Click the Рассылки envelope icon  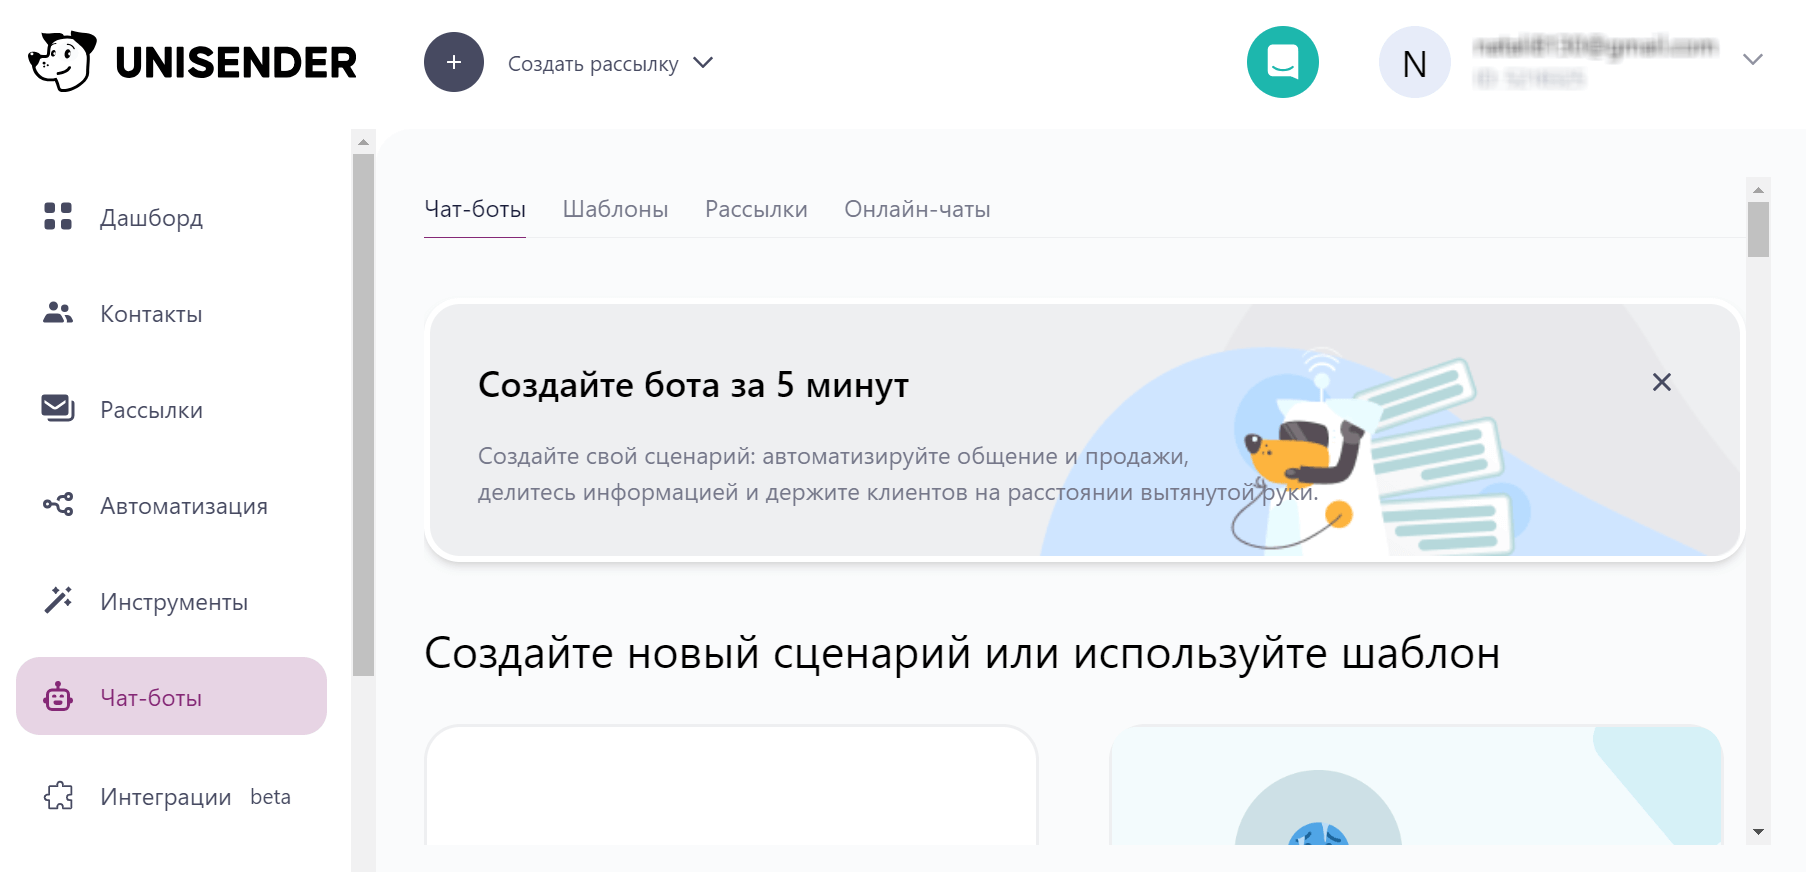58,408
